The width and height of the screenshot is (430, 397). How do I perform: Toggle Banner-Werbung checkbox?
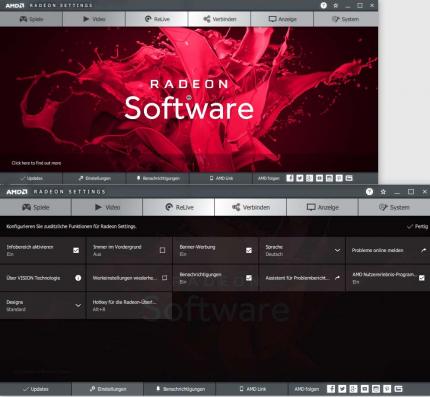(x=249, y=250)
